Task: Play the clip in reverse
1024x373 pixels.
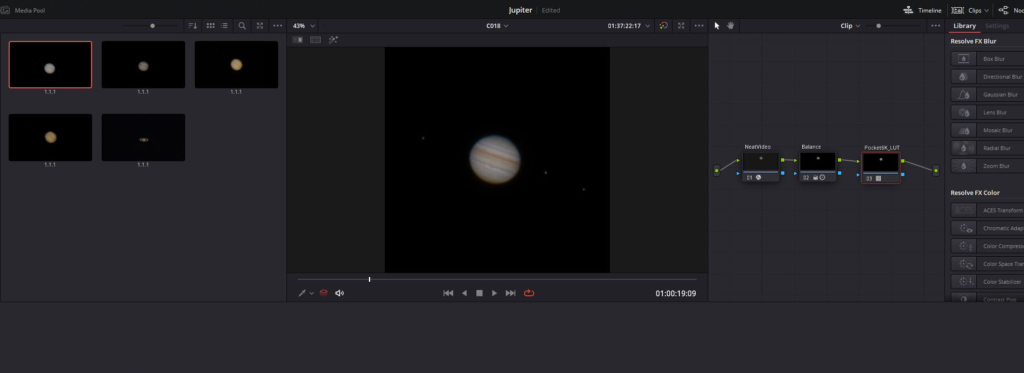Action: tap(464, 293)
